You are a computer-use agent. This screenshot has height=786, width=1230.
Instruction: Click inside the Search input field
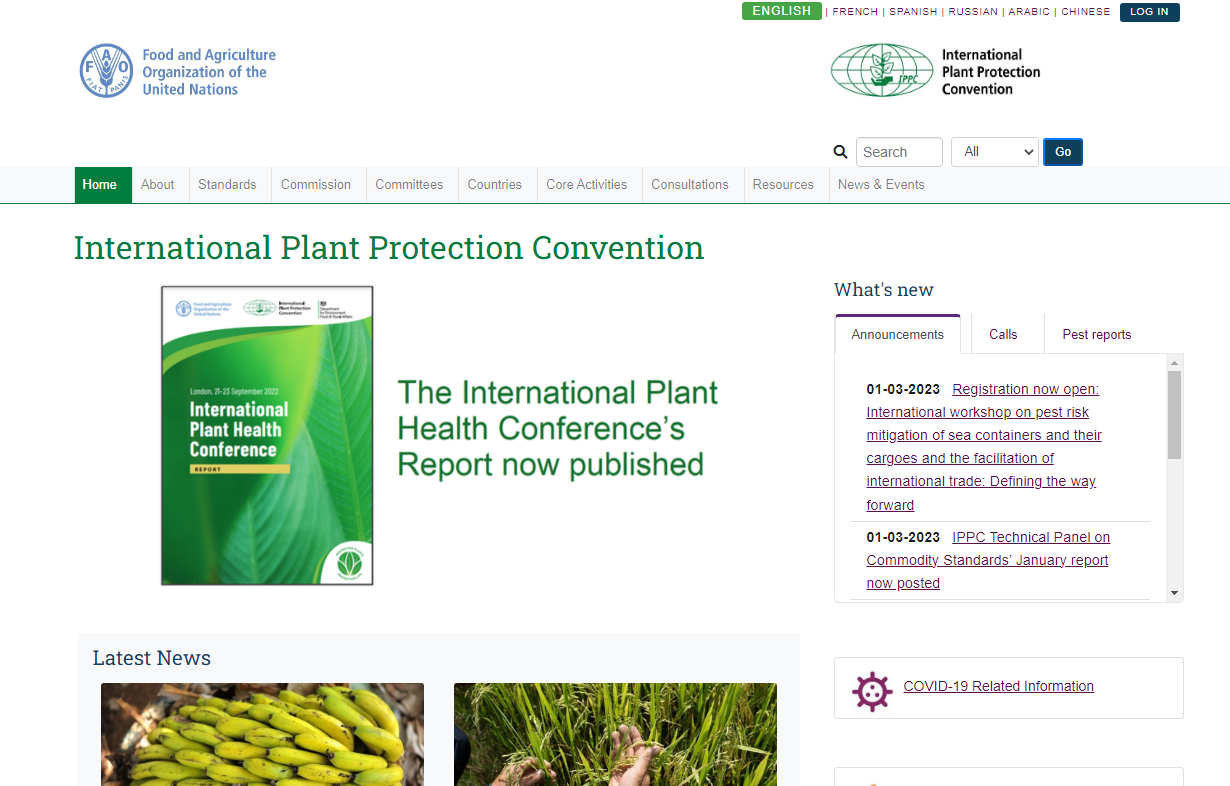pos(898,151)
